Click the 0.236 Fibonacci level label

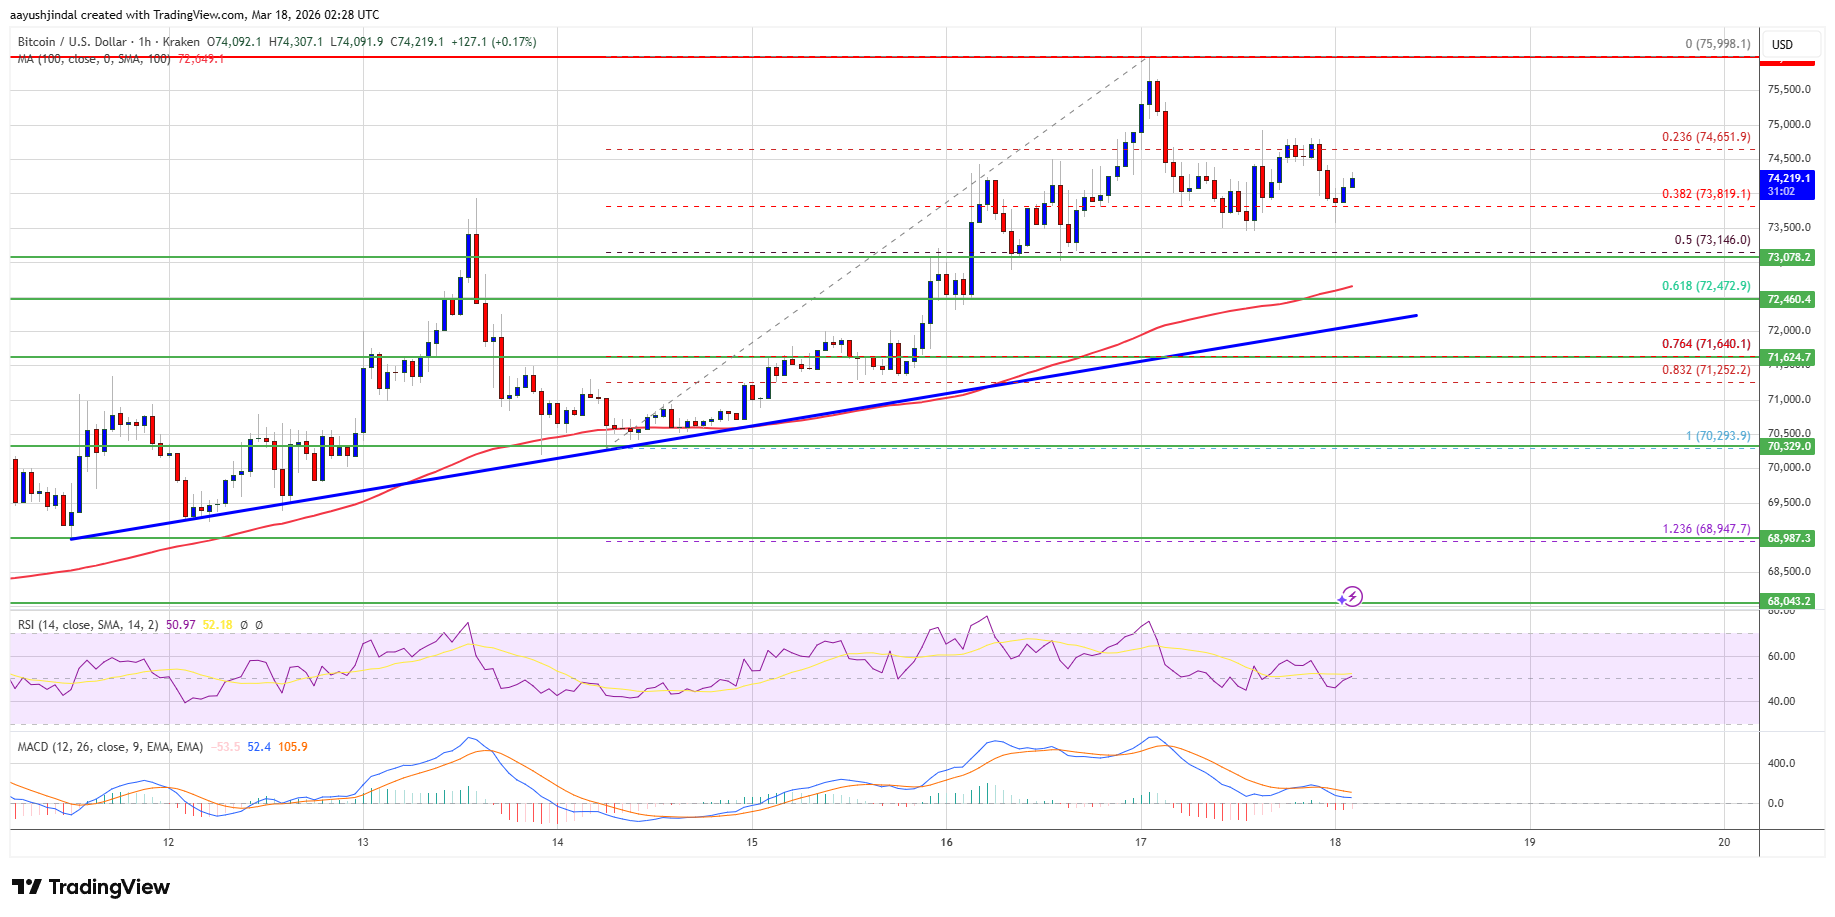(1706, 137)
